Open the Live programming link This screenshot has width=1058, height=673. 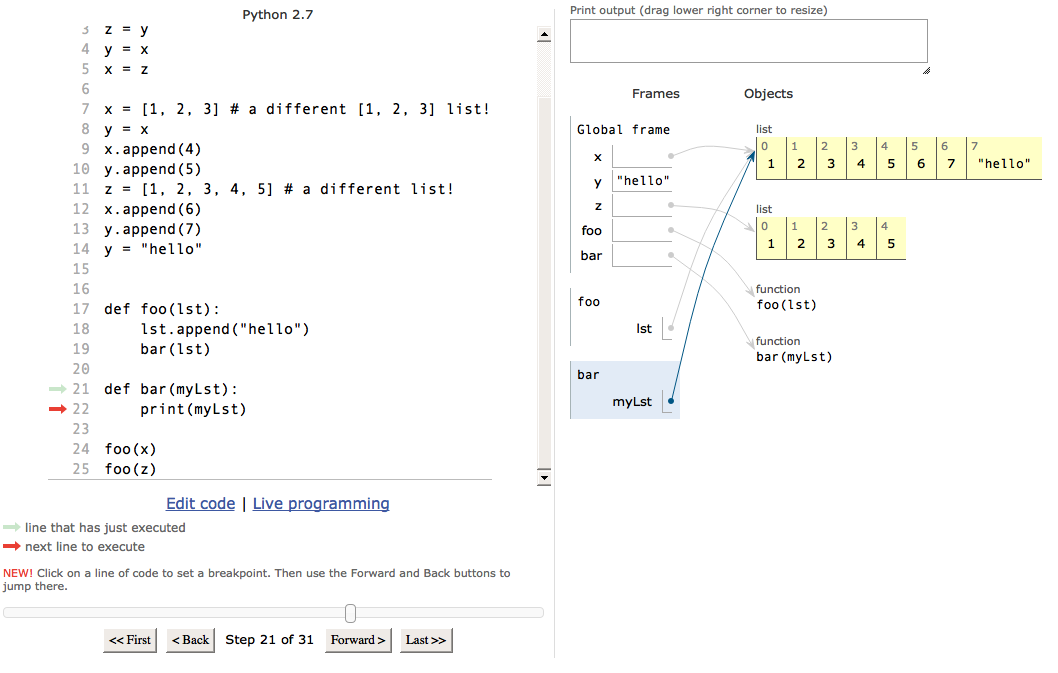pyautogui.click(x=321, y=504)
